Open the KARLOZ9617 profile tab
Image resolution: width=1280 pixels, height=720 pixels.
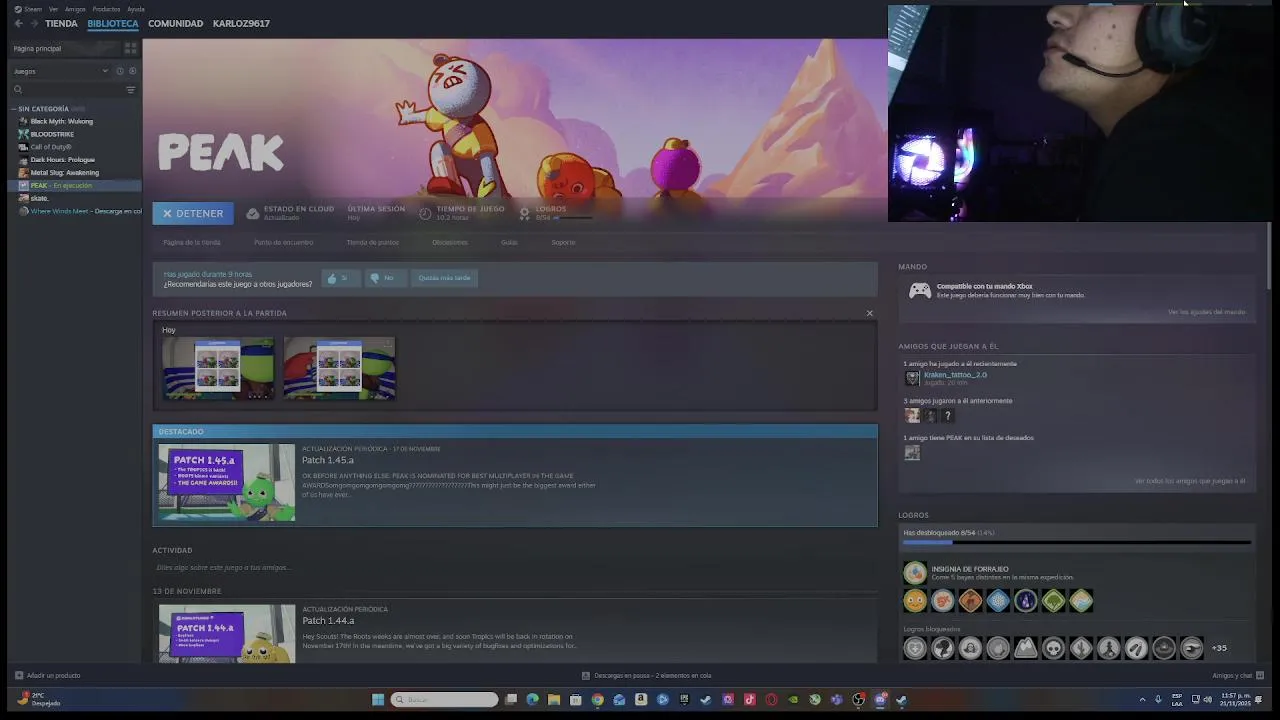click(x=241, y=23)
